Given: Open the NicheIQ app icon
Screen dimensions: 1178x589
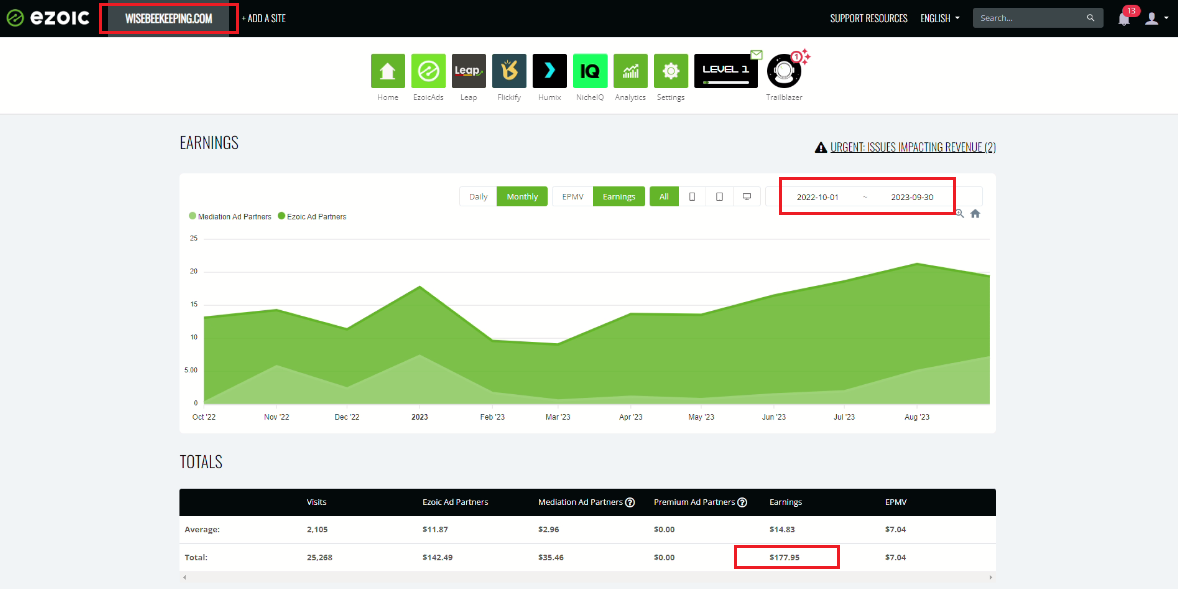Looking at the screenshot, I should click(590, 71).
